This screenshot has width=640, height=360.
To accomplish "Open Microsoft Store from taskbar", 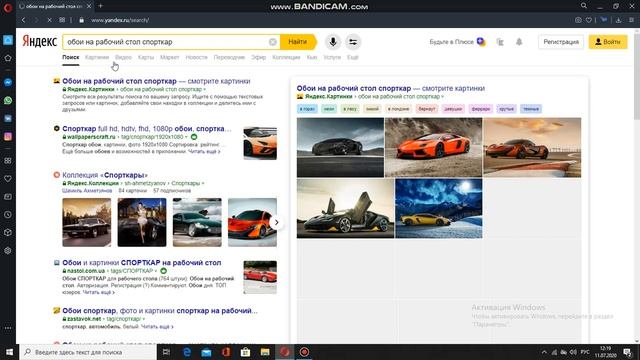I will click(245, 352).
